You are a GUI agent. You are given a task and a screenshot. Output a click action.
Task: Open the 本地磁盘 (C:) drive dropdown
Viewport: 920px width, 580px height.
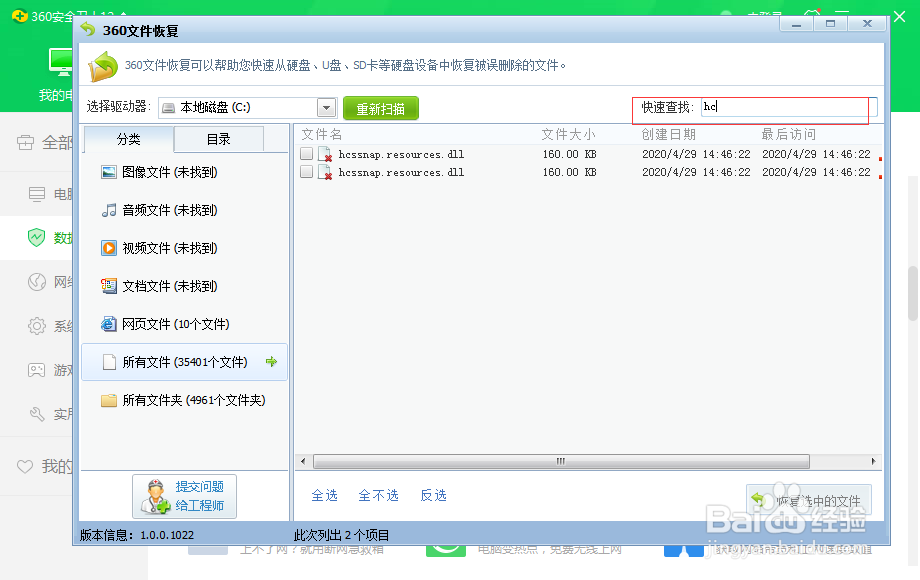pos(326,107)
